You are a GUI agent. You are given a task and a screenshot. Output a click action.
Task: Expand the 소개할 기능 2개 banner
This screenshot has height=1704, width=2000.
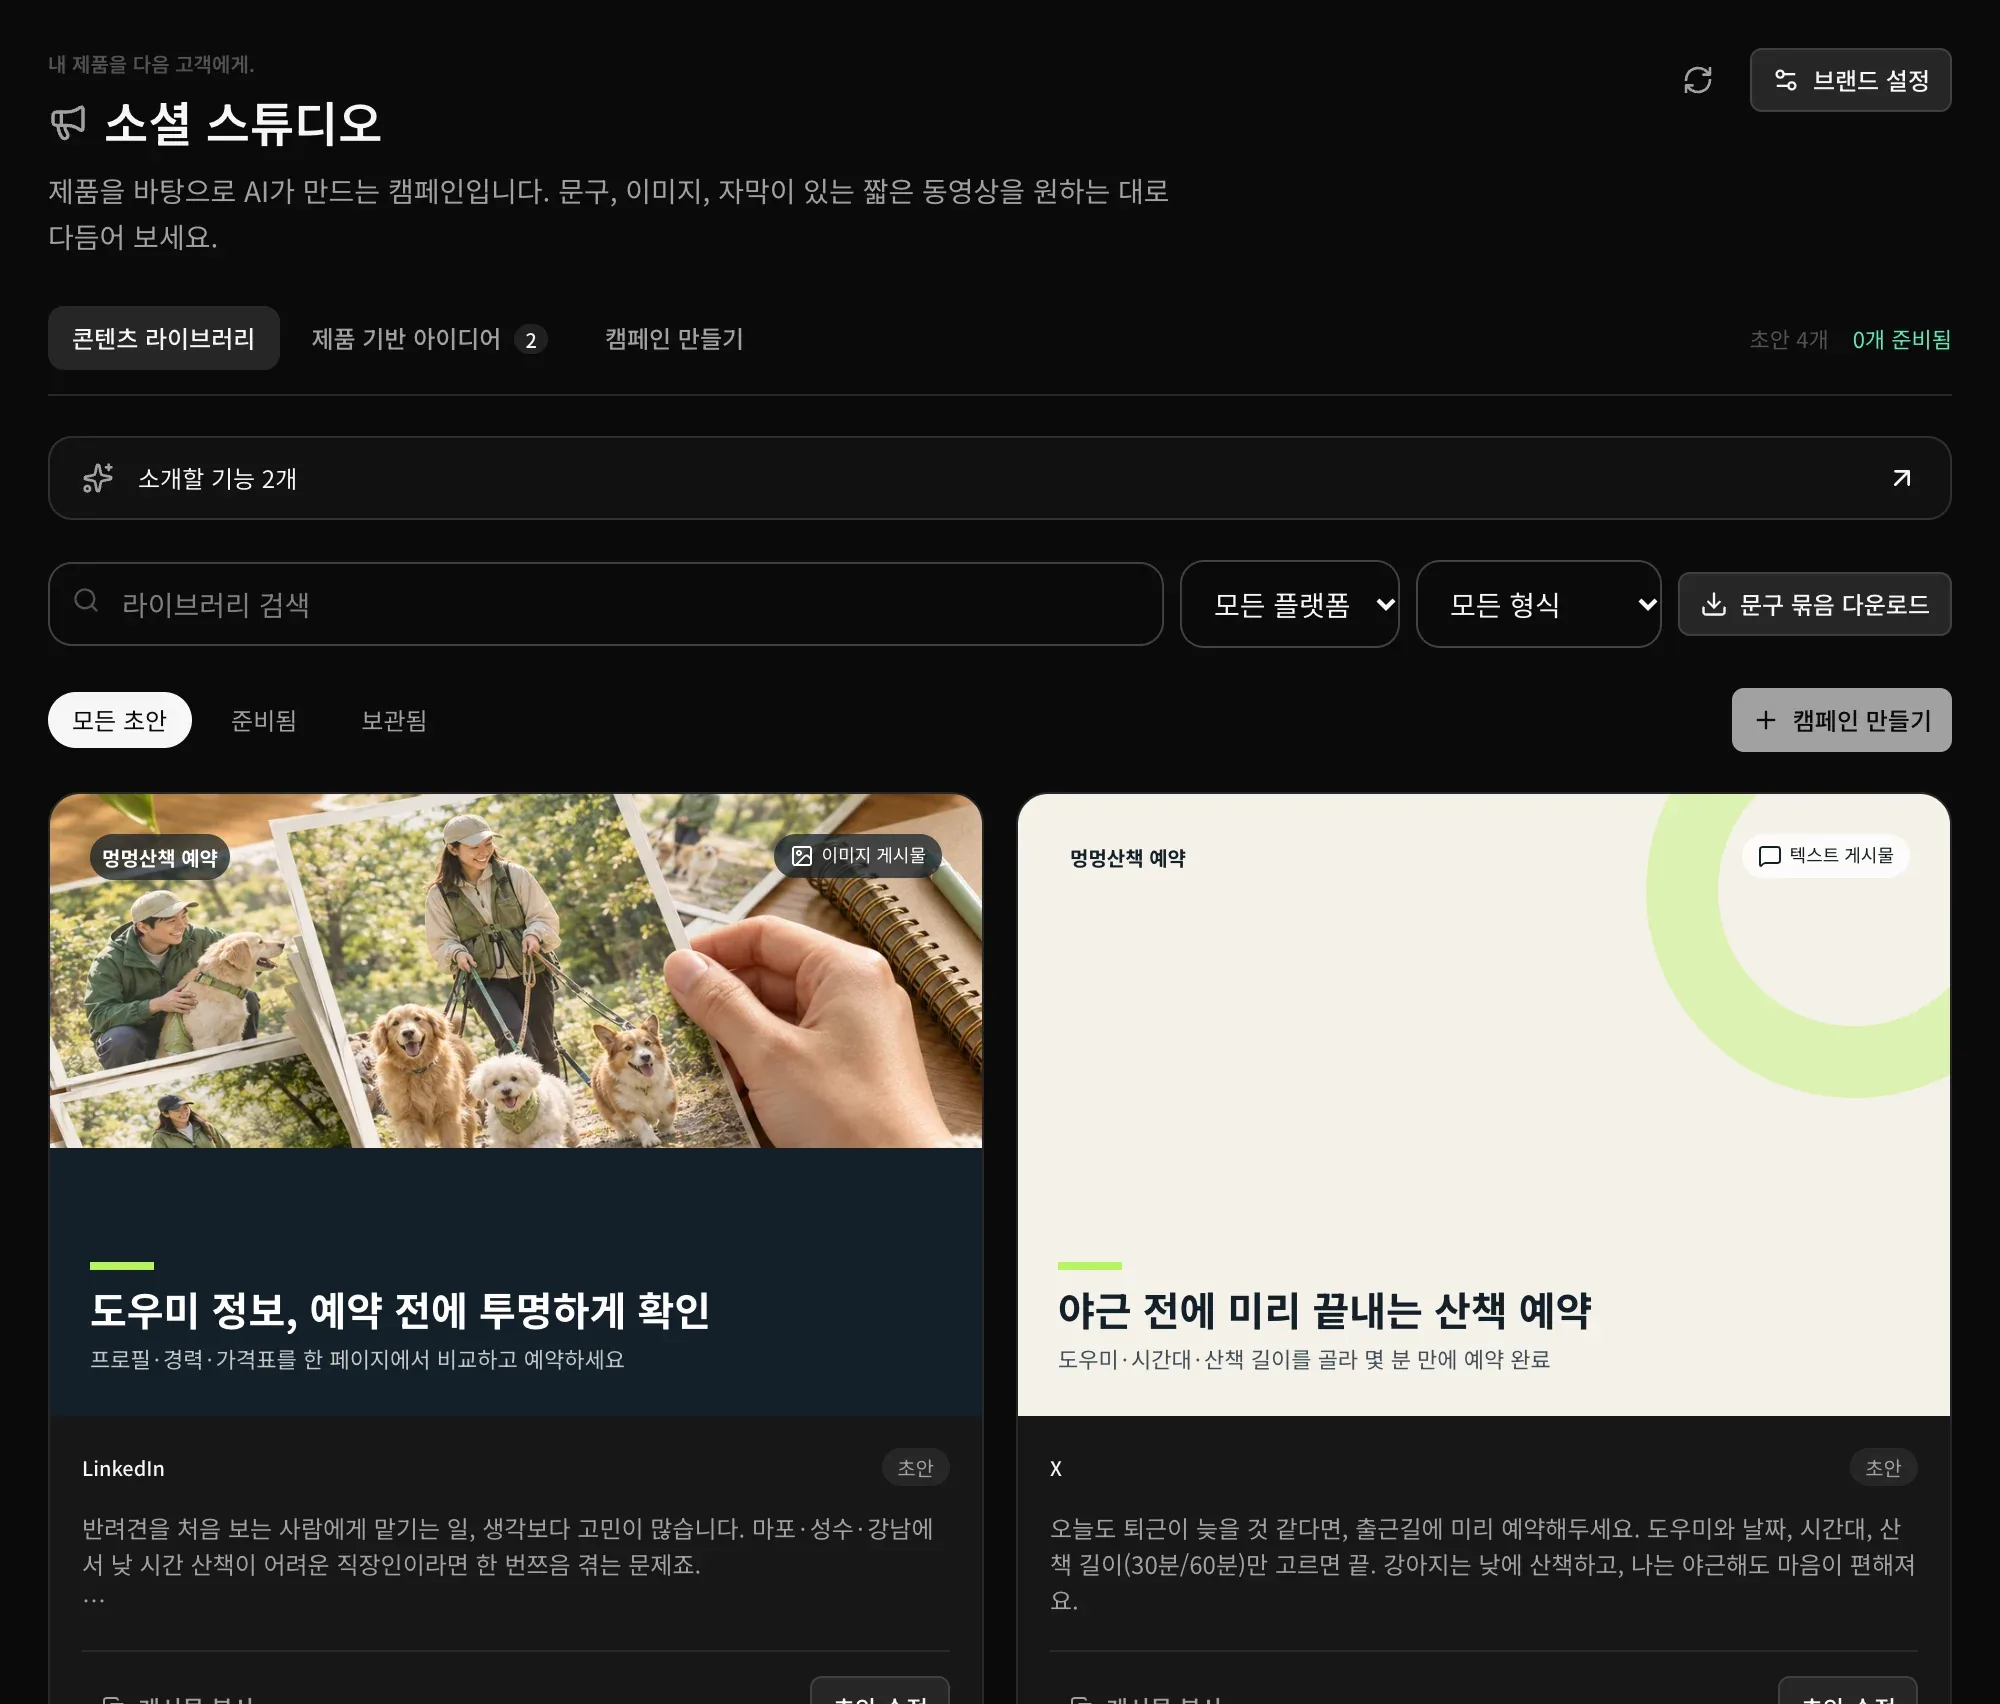point(999,478)
